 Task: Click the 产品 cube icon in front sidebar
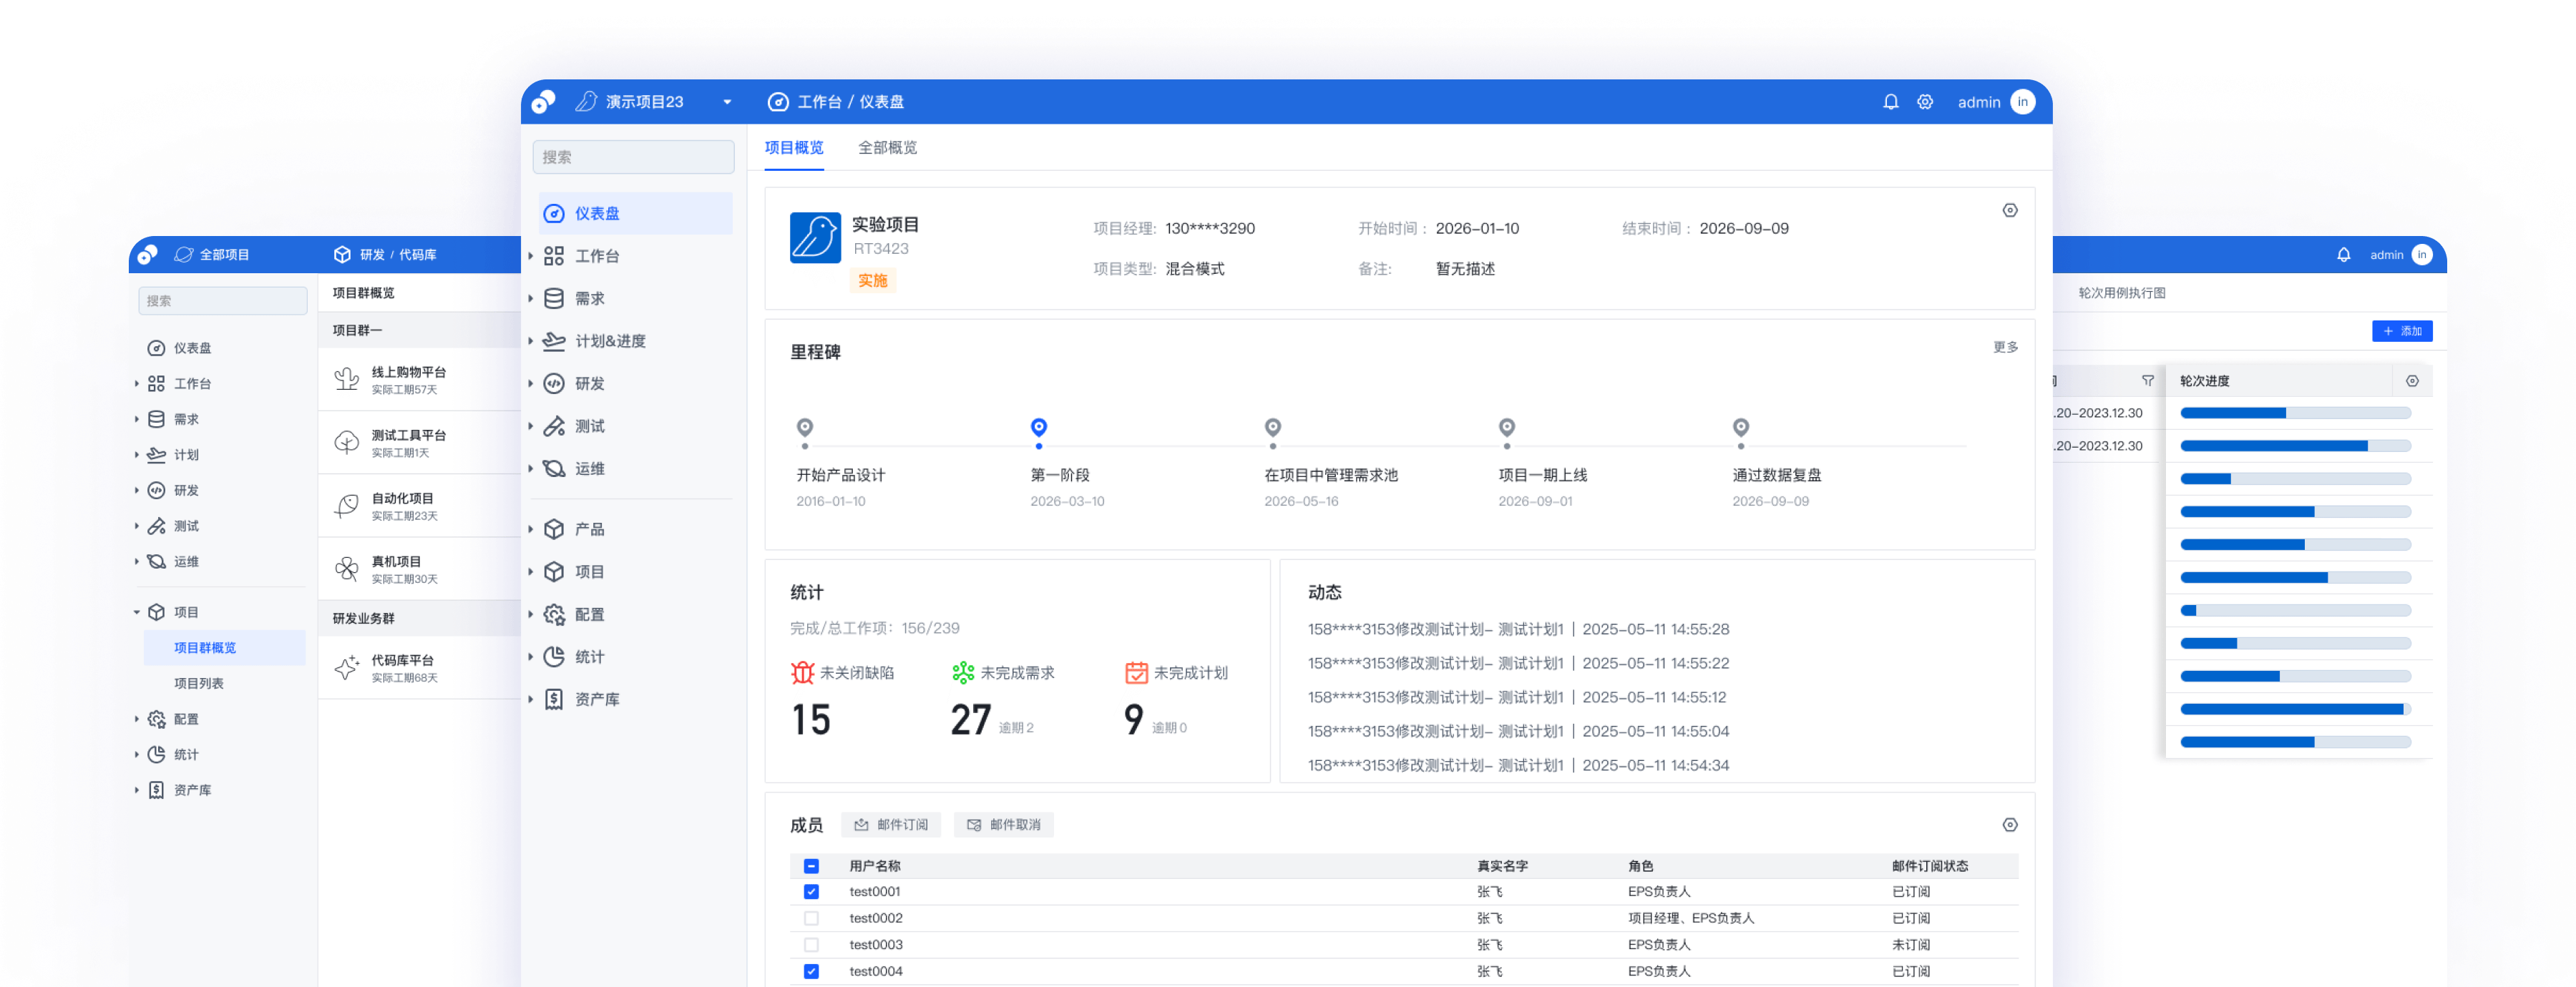tap(554, 529)
